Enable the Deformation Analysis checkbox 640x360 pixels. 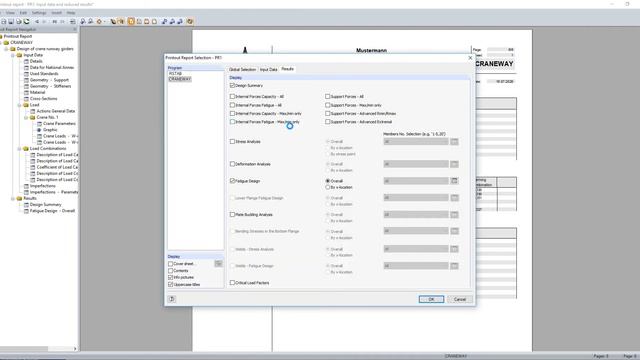click(x=232, y=164)
